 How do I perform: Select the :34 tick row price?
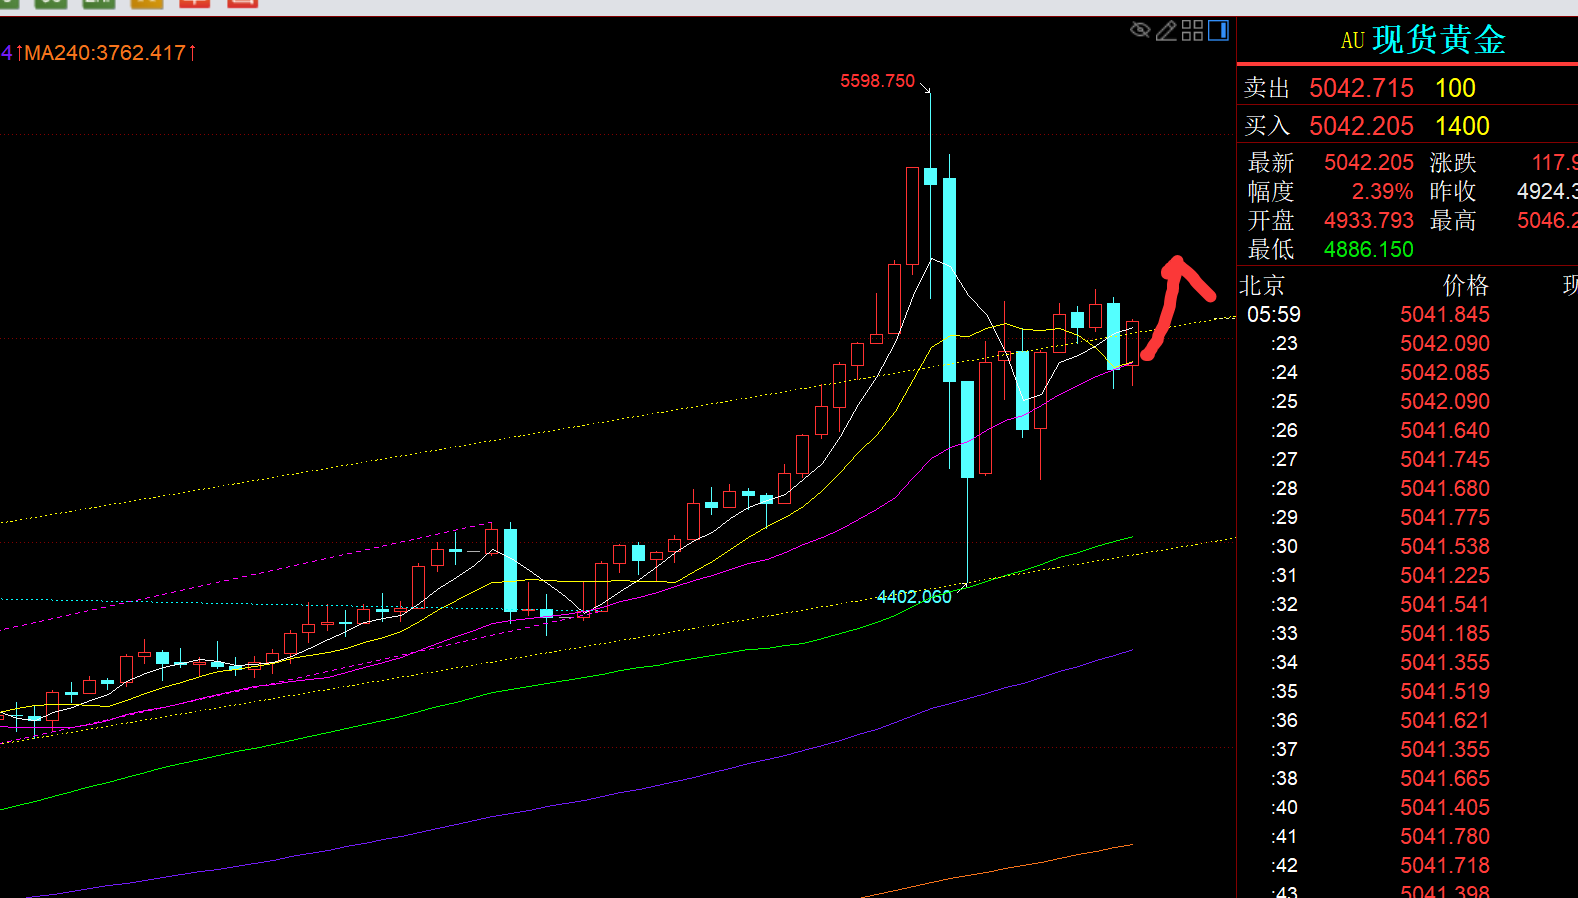[x=1445, y=663]
